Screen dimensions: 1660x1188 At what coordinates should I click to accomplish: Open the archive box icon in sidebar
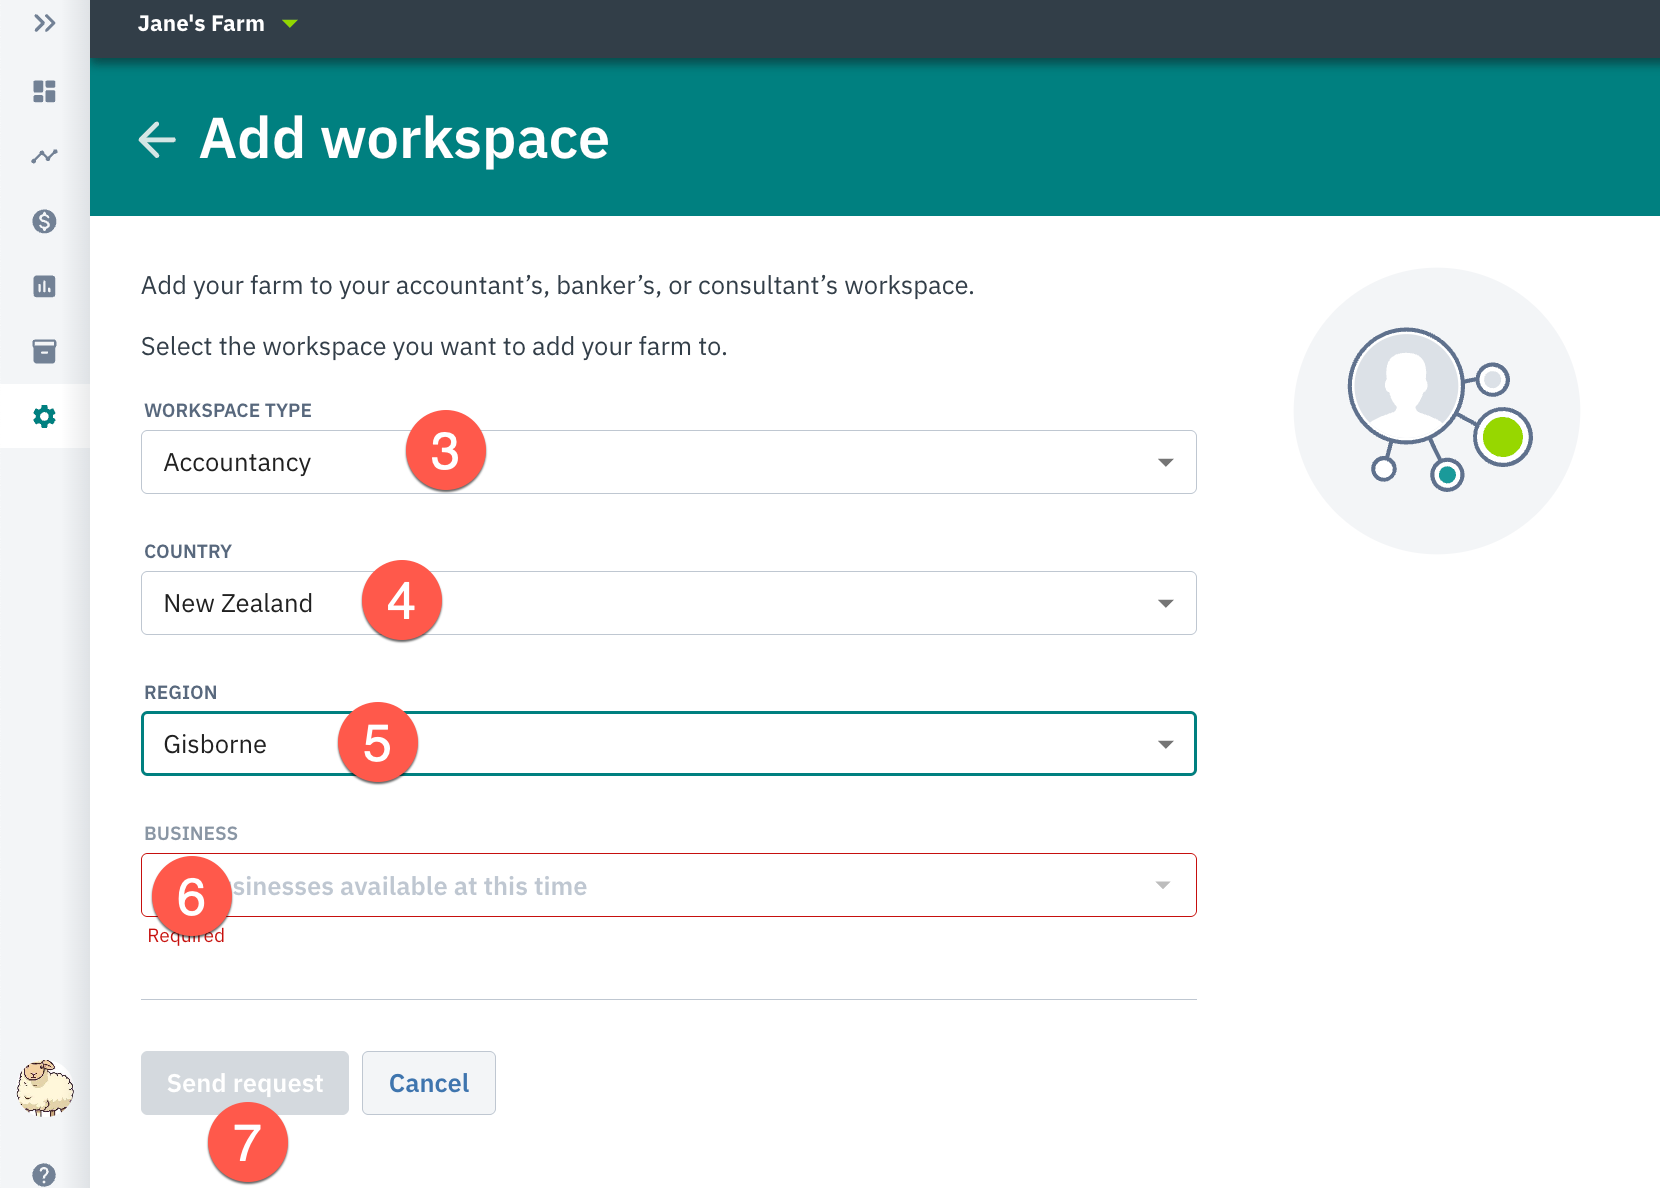44,351
